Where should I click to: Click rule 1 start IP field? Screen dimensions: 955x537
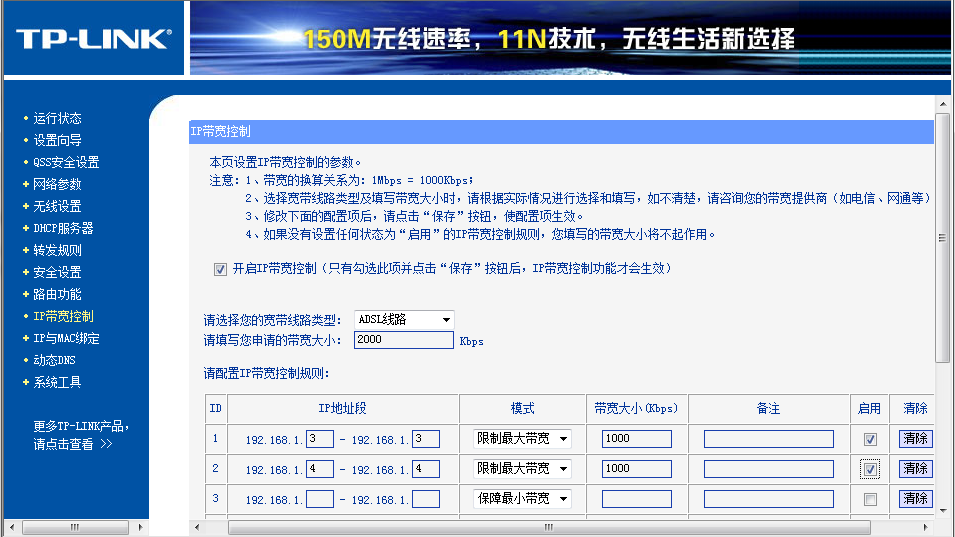click(320, 439)
